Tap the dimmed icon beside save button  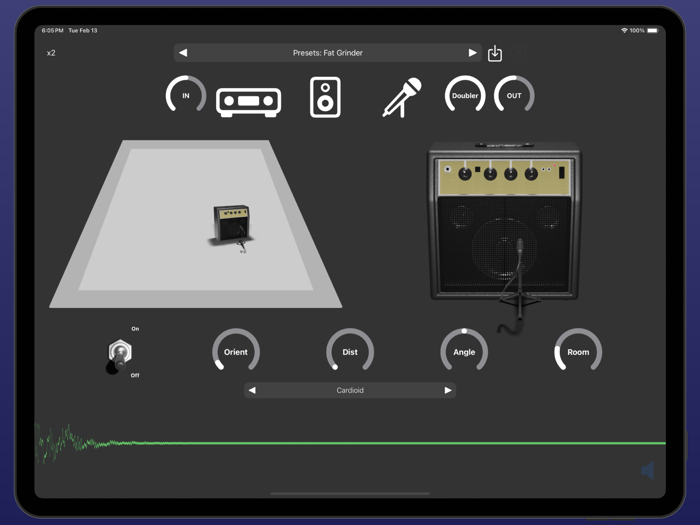[x=518, y=53]
